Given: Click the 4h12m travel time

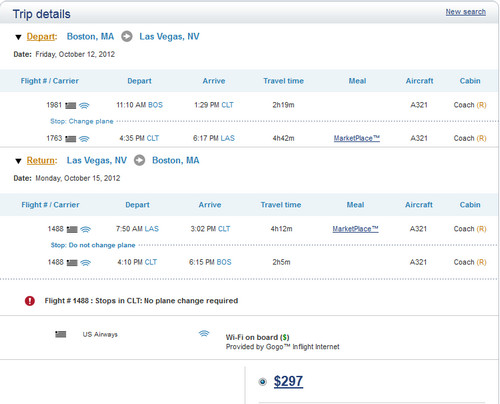Looking at the screenshot, I should 281,229.
